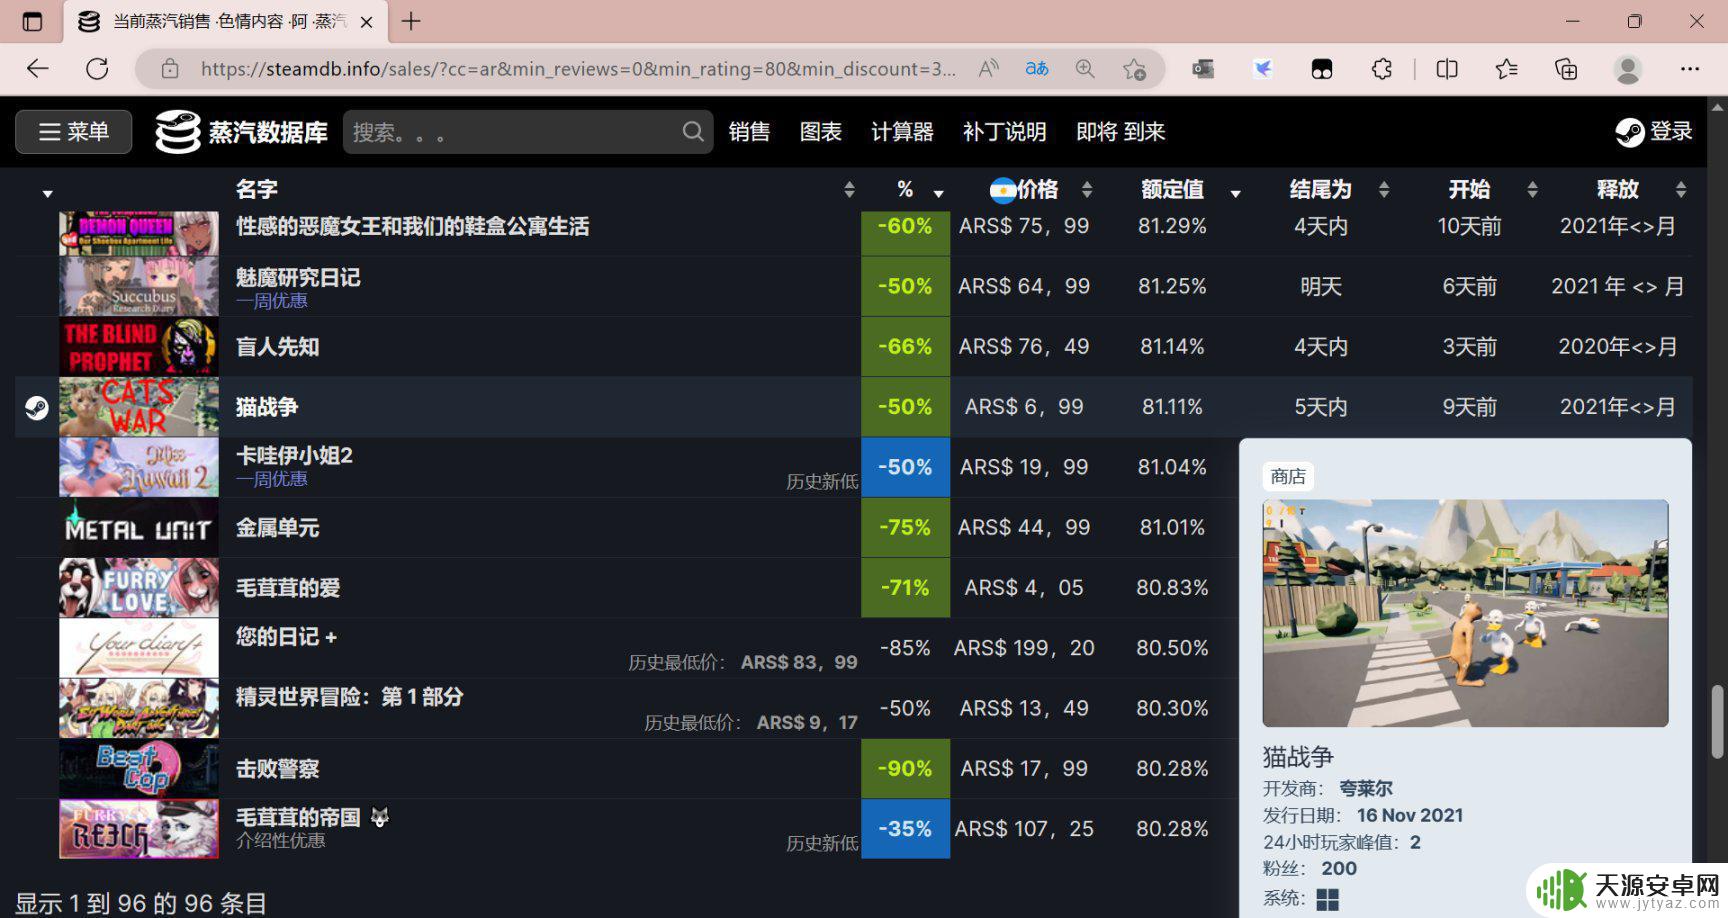Sort by 价格 column
Screen dimensions: 1728x918
click(x=1038, y=189)
